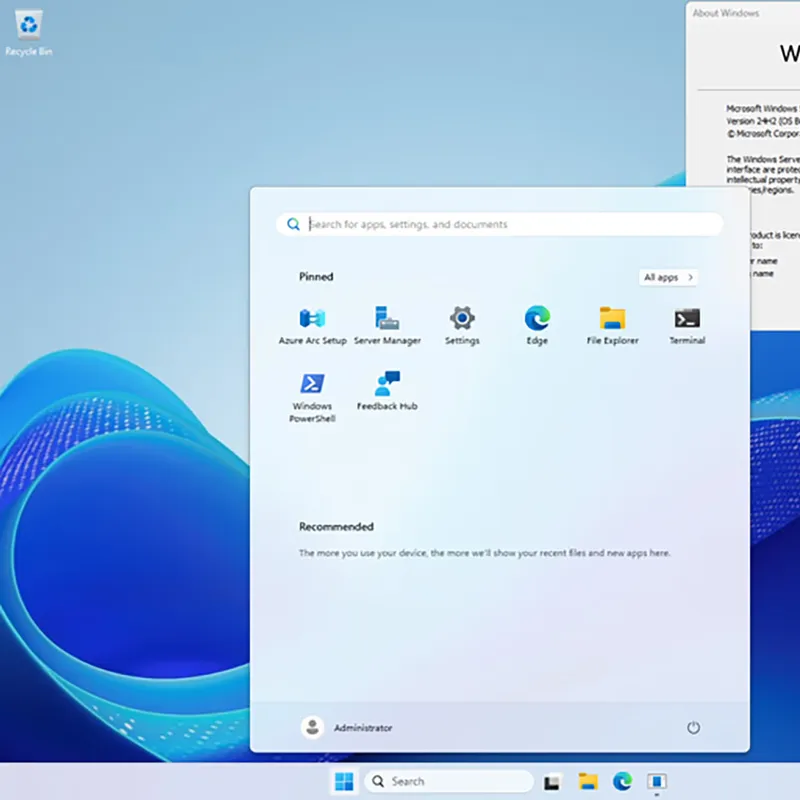Open Settings pinned app

[x=462, y=326]
